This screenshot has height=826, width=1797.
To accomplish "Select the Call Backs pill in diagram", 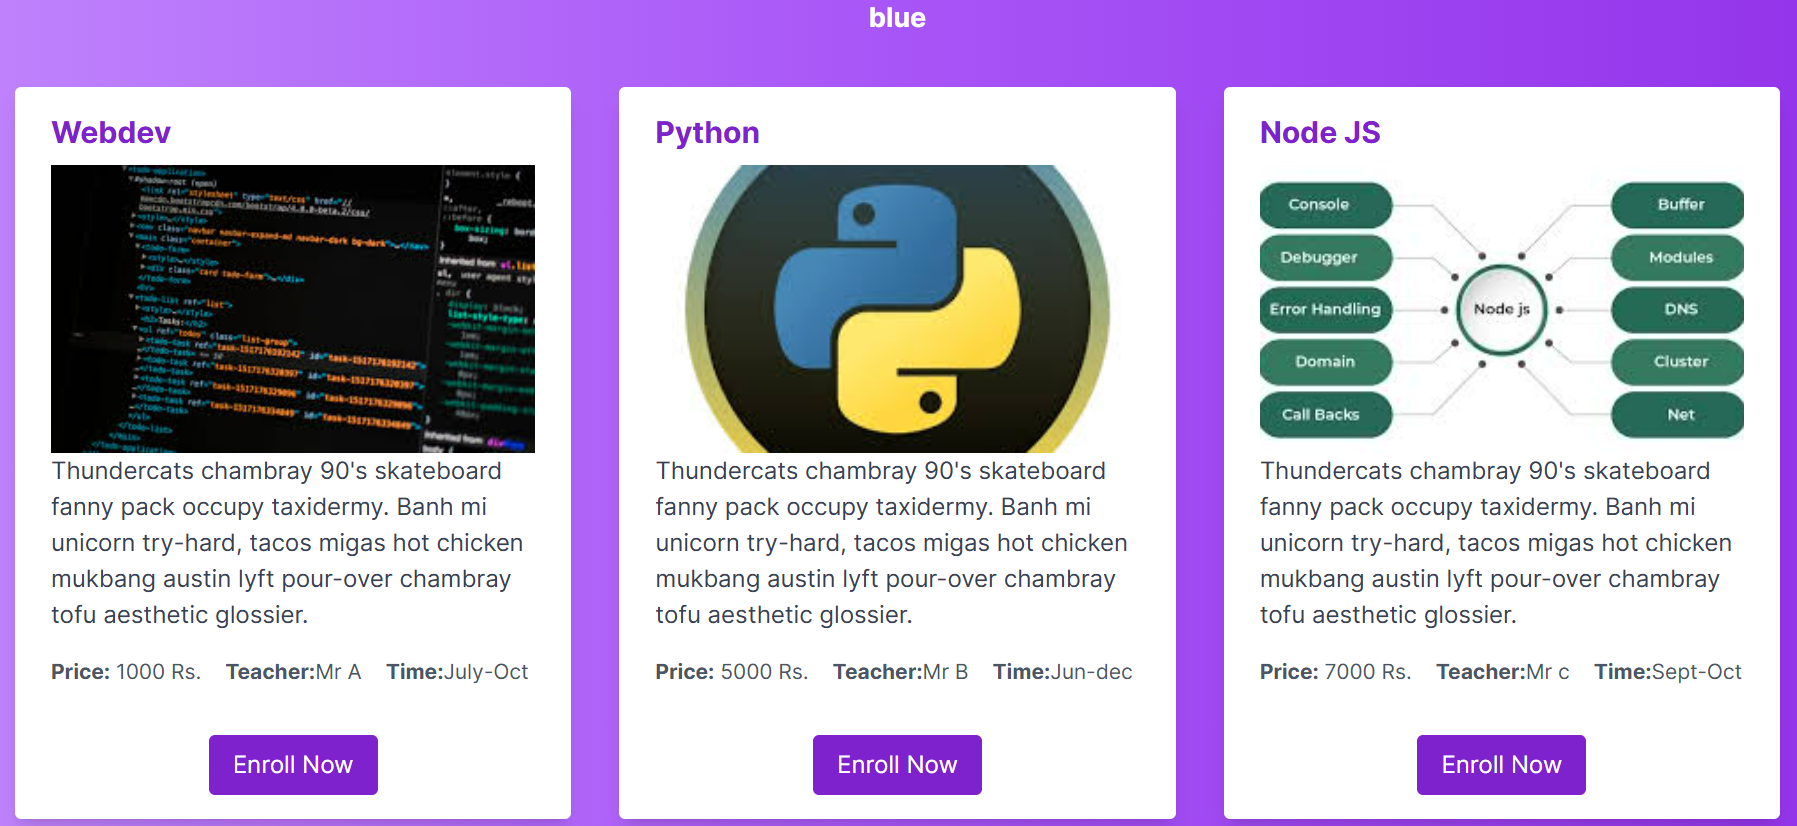I will tap(1325, 414).
